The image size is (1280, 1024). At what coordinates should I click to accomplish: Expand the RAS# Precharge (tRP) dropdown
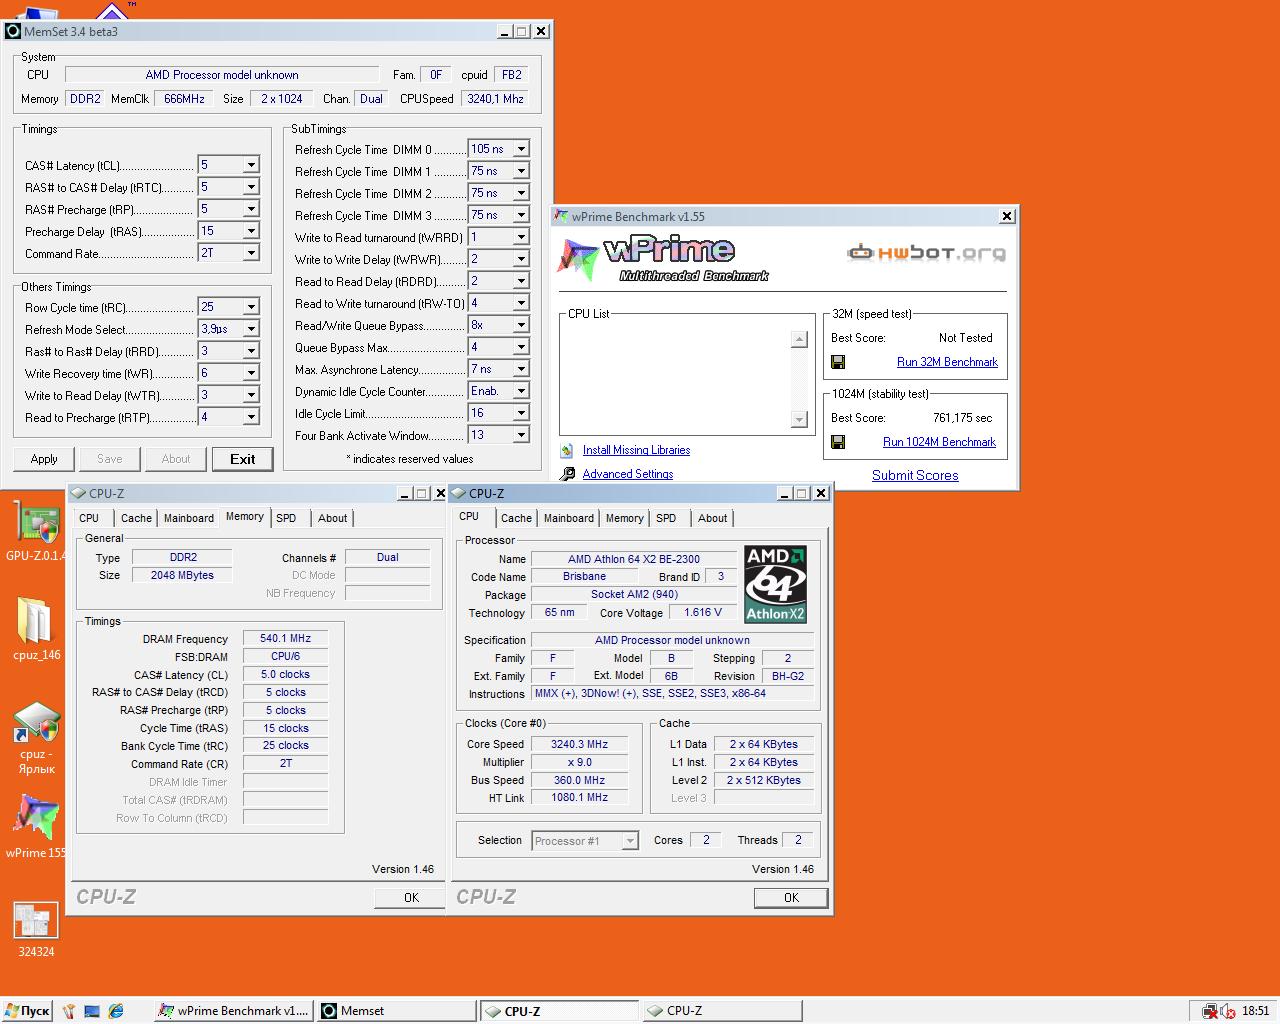pyautogui.click(x=251, y=209)
